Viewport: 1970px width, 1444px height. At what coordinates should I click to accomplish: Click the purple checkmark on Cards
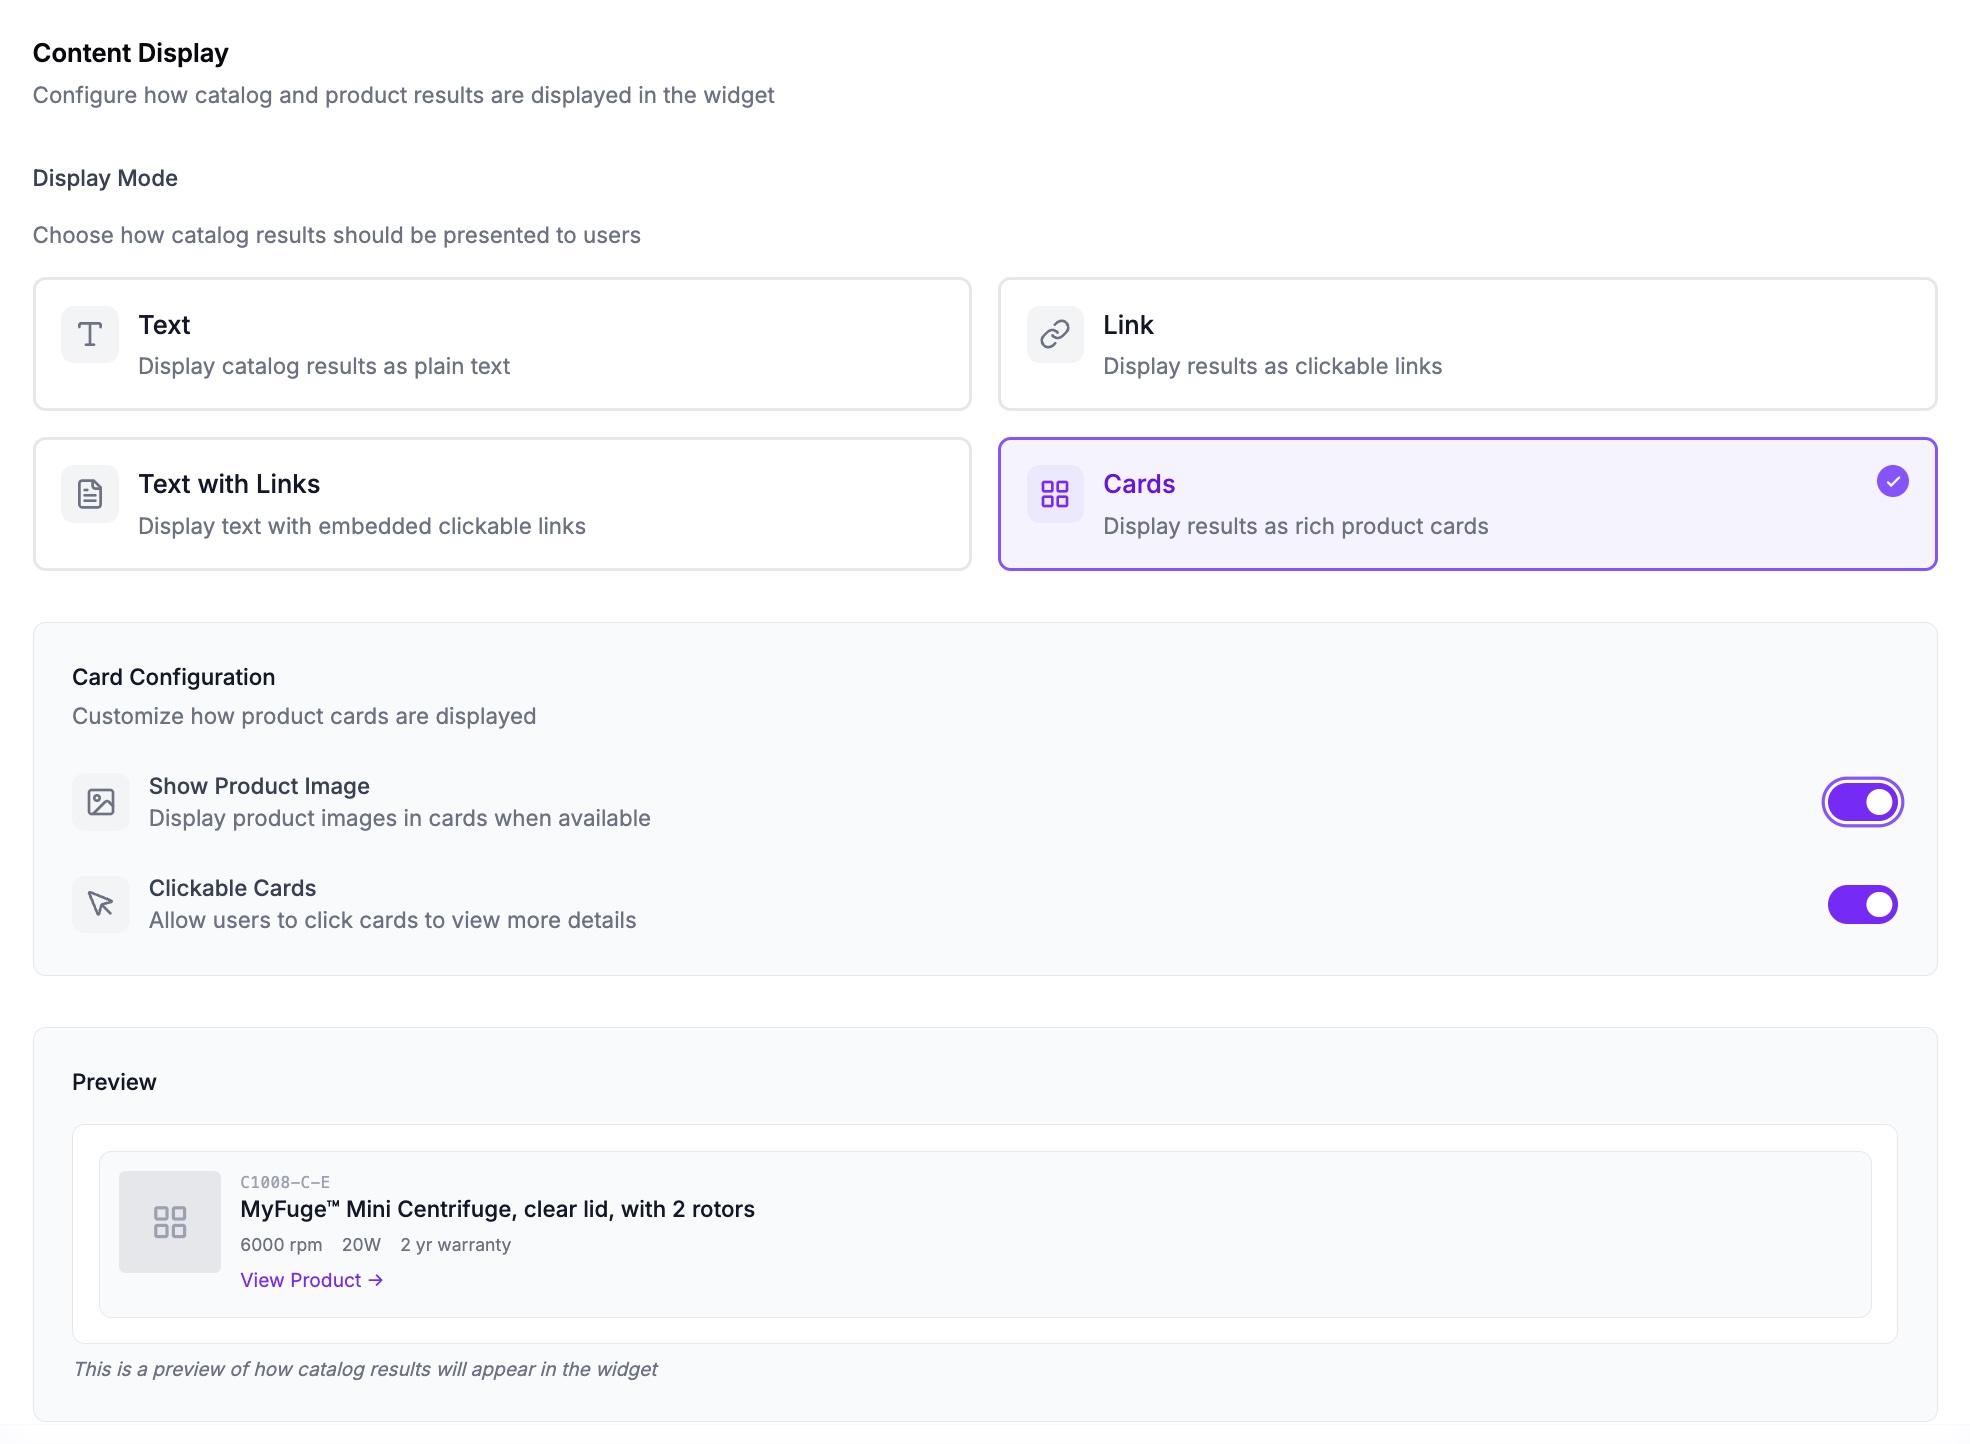point(1892,481)
